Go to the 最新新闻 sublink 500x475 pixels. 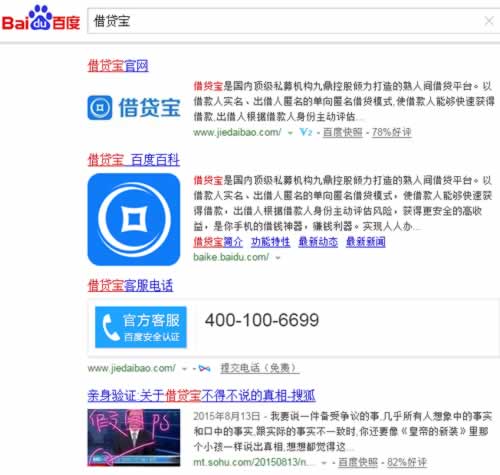click(x=366, y=242)
